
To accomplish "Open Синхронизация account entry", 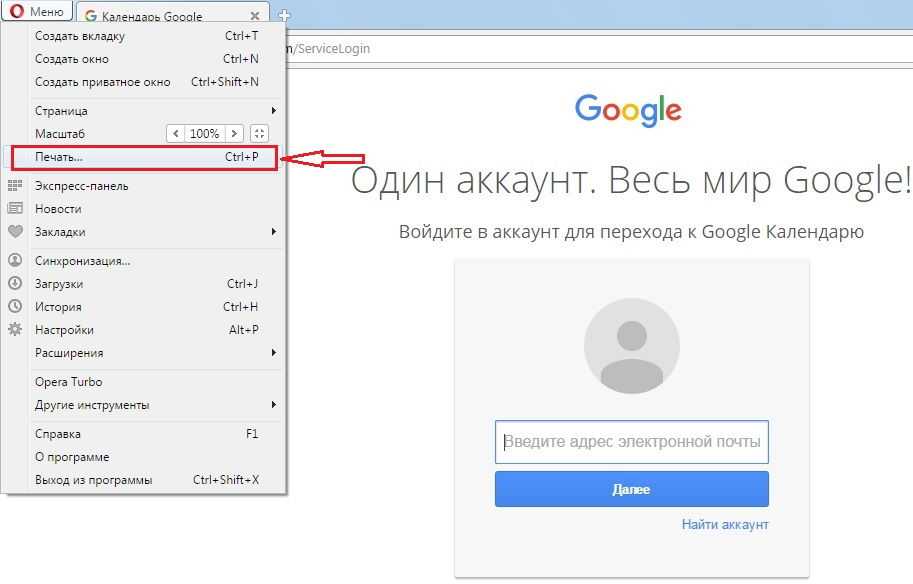I will (82, 261).
